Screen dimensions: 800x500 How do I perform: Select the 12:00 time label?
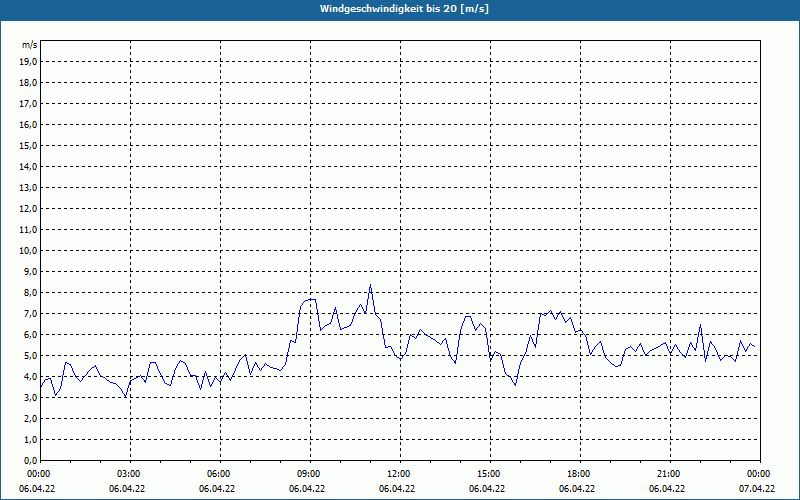(400, 474)
